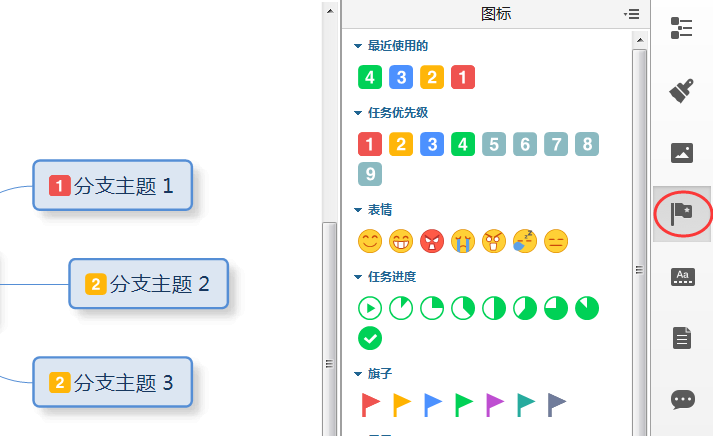Insert the grinning teeth emoticon
The width and height of the screenshot is (713, 436).
401,241
